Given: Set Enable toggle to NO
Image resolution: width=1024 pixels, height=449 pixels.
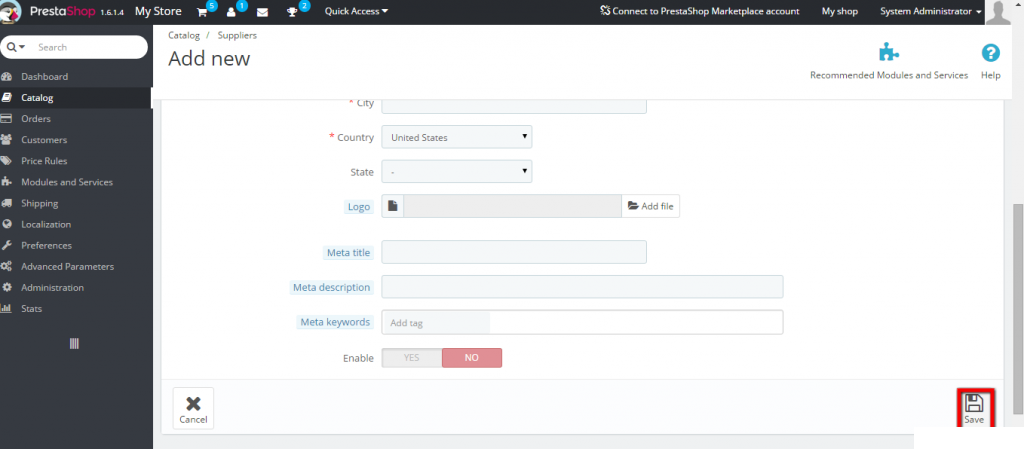Looking at the screenshot, I should tap(472, 358).
